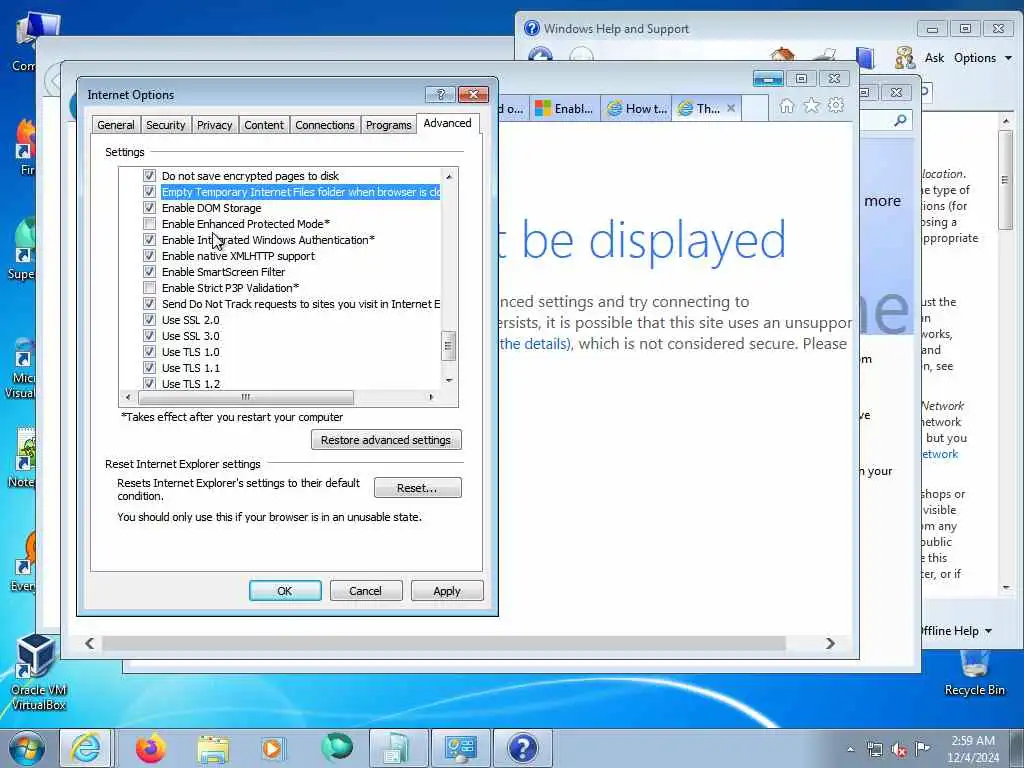Screen dimensions: 1024x768
Task: Click the Reset... button
Action: click(417, 488)
